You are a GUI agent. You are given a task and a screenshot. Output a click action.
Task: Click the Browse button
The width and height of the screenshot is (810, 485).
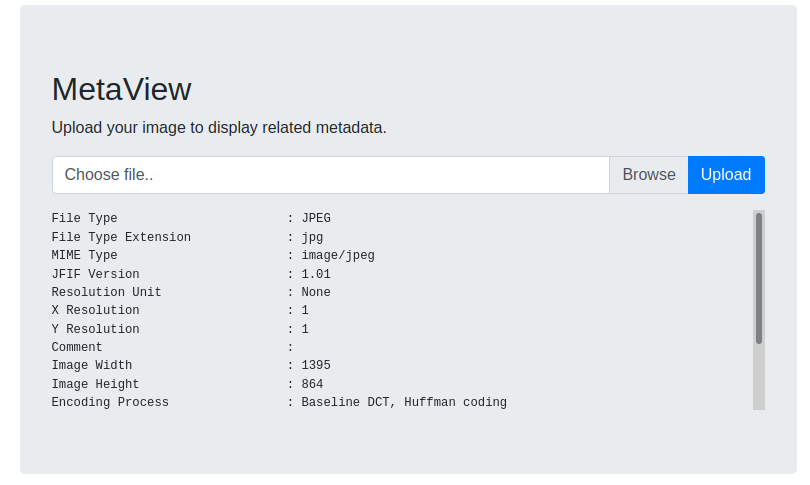(x=648, y=175)
